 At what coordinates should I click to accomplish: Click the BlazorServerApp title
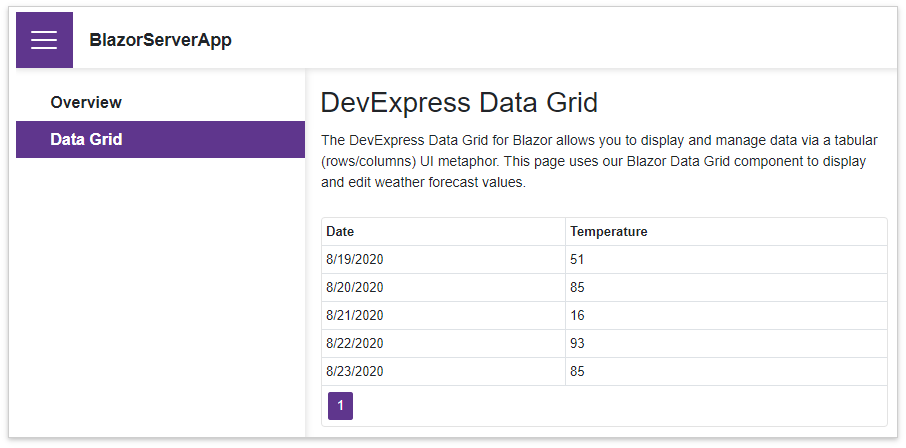[x=160, y=40]
